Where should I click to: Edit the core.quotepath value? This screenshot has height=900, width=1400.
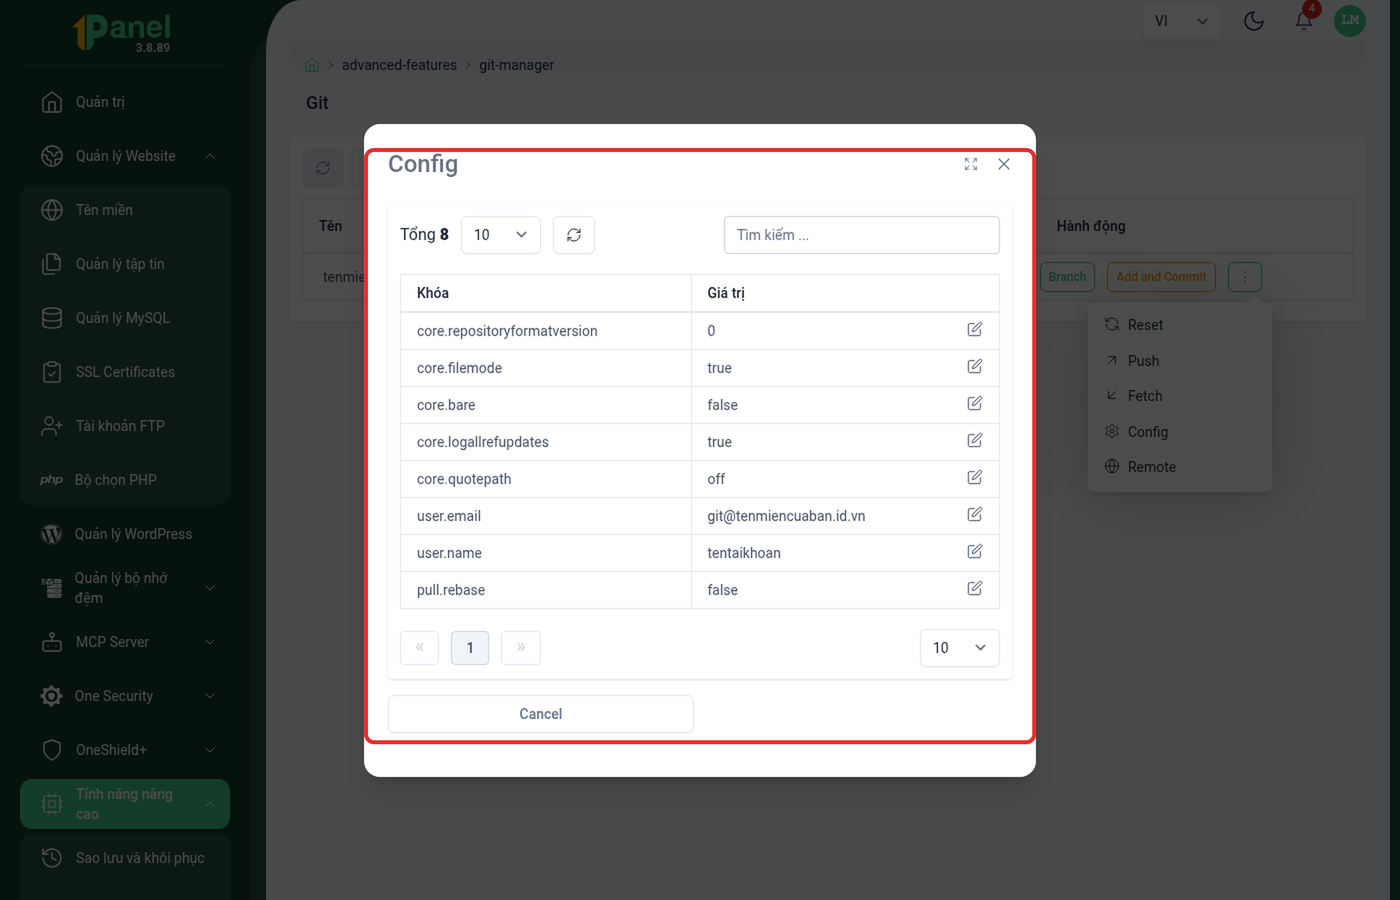(974, 478)
